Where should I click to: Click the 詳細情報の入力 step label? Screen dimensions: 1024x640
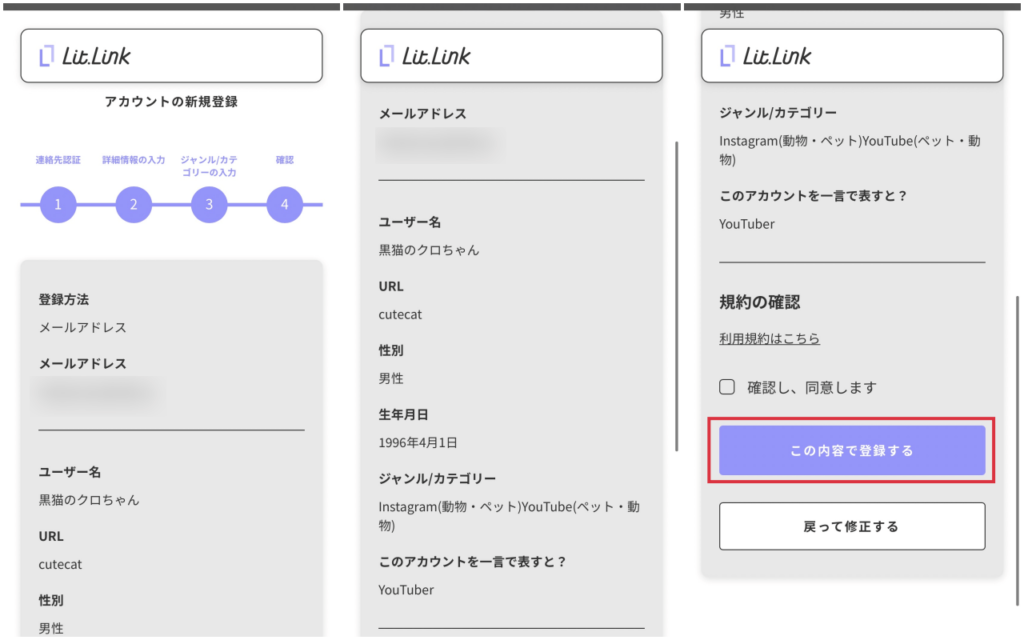pyautogui.click(x=133, y=160)
